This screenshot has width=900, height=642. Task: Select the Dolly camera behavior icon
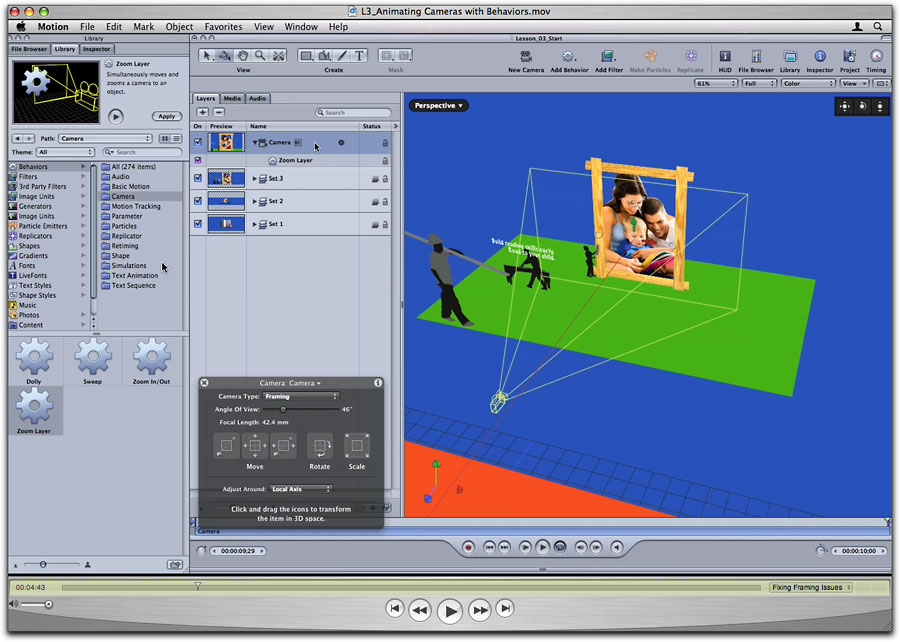[x=35, y=356]
